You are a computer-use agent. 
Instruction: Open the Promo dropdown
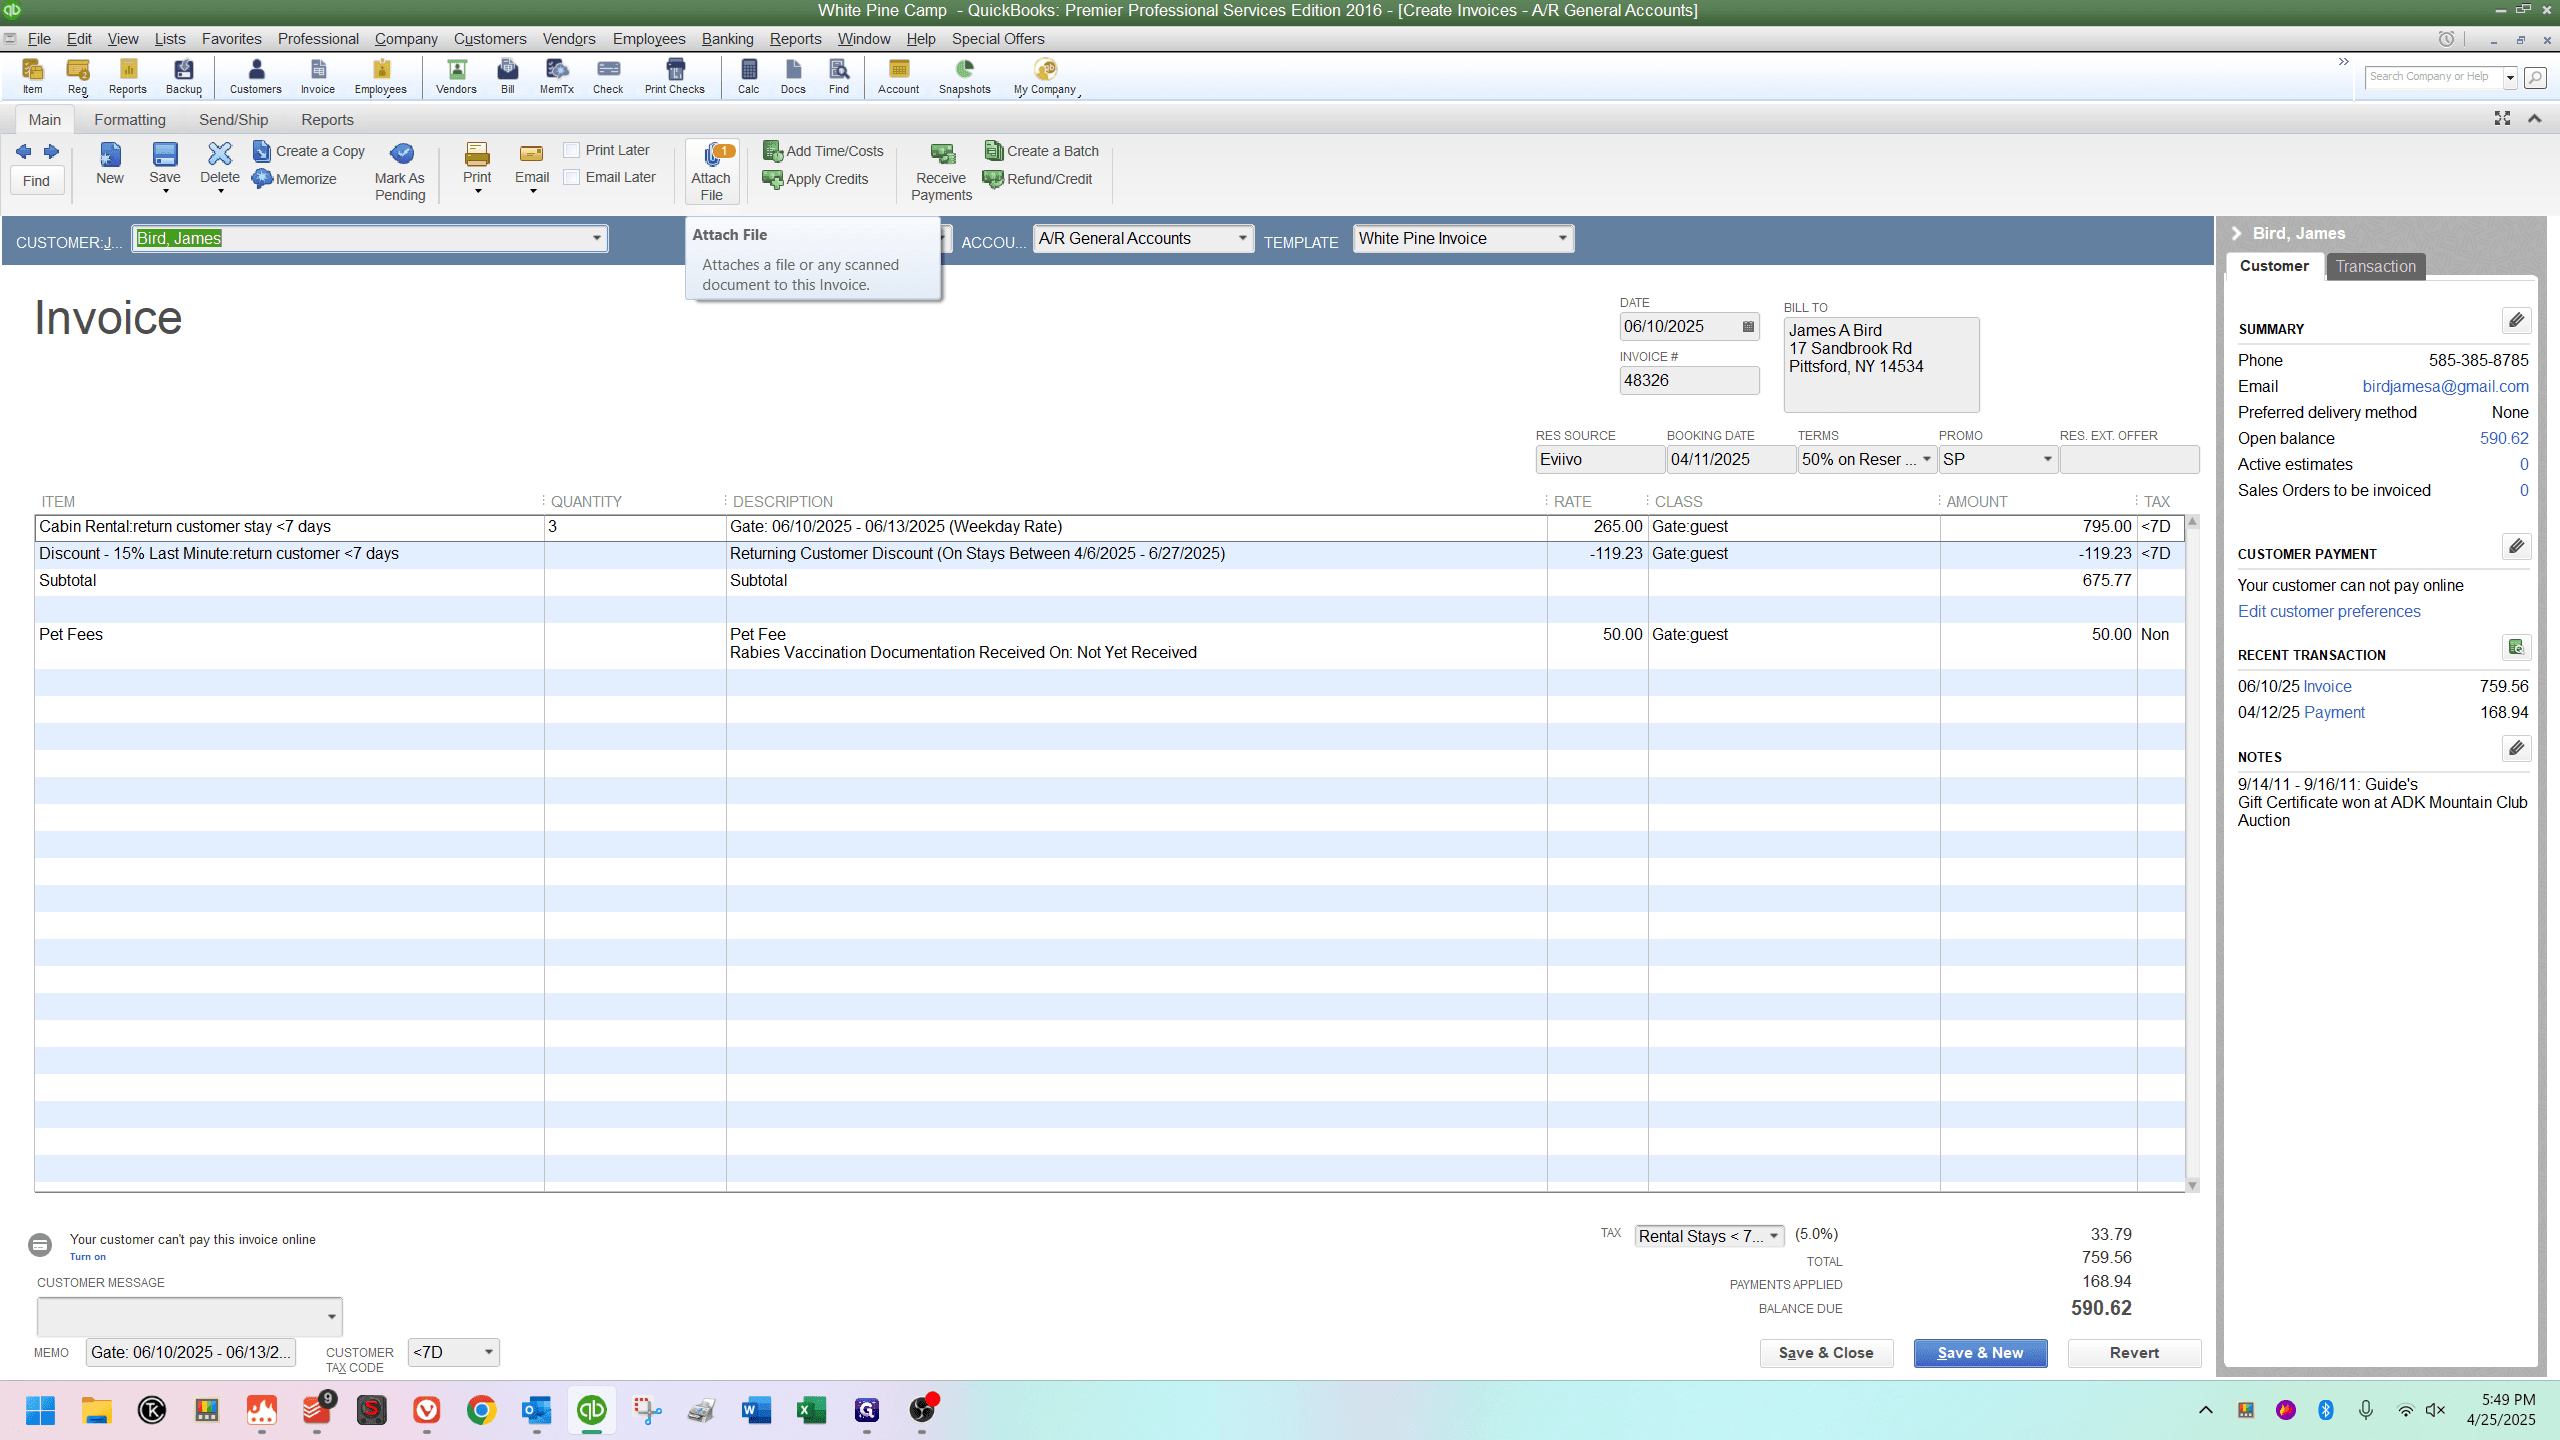(x=2048, y=460)
